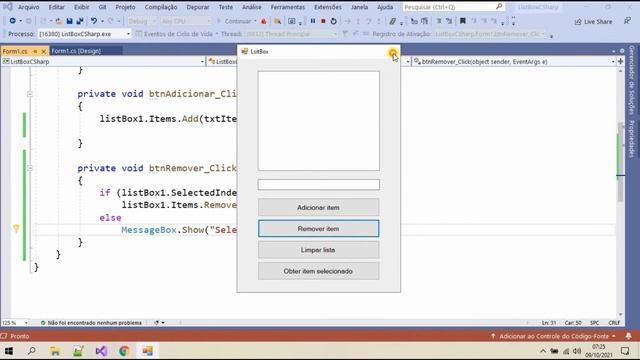
Task: Collapse the btnAdicionar_Click method outline
Action: pyautogui.click(x=30, y=94)
